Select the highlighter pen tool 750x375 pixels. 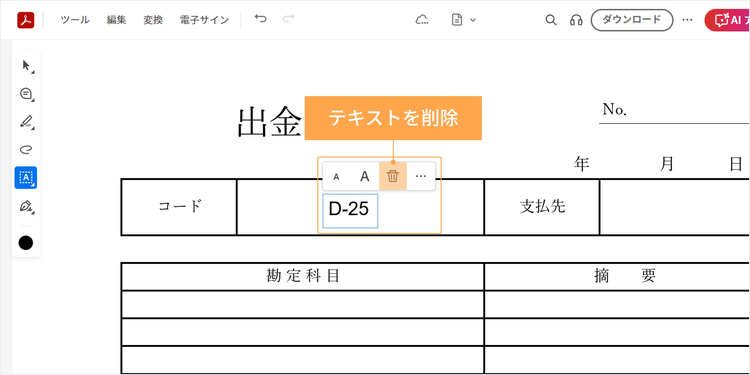26,121
